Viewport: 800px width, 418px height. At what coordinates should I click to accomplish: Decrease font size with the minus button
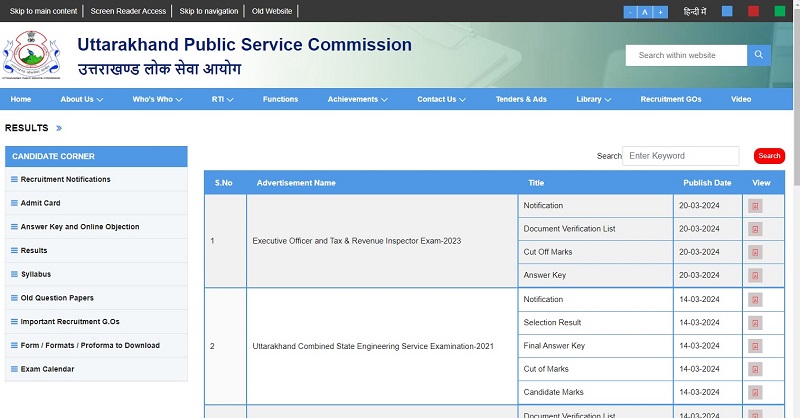pos(630,12)
